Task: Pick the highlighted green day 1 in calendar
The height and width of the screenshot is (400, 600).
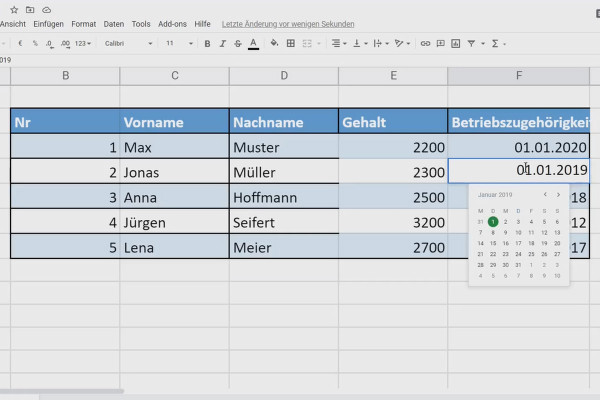Action: coord(493,222)
